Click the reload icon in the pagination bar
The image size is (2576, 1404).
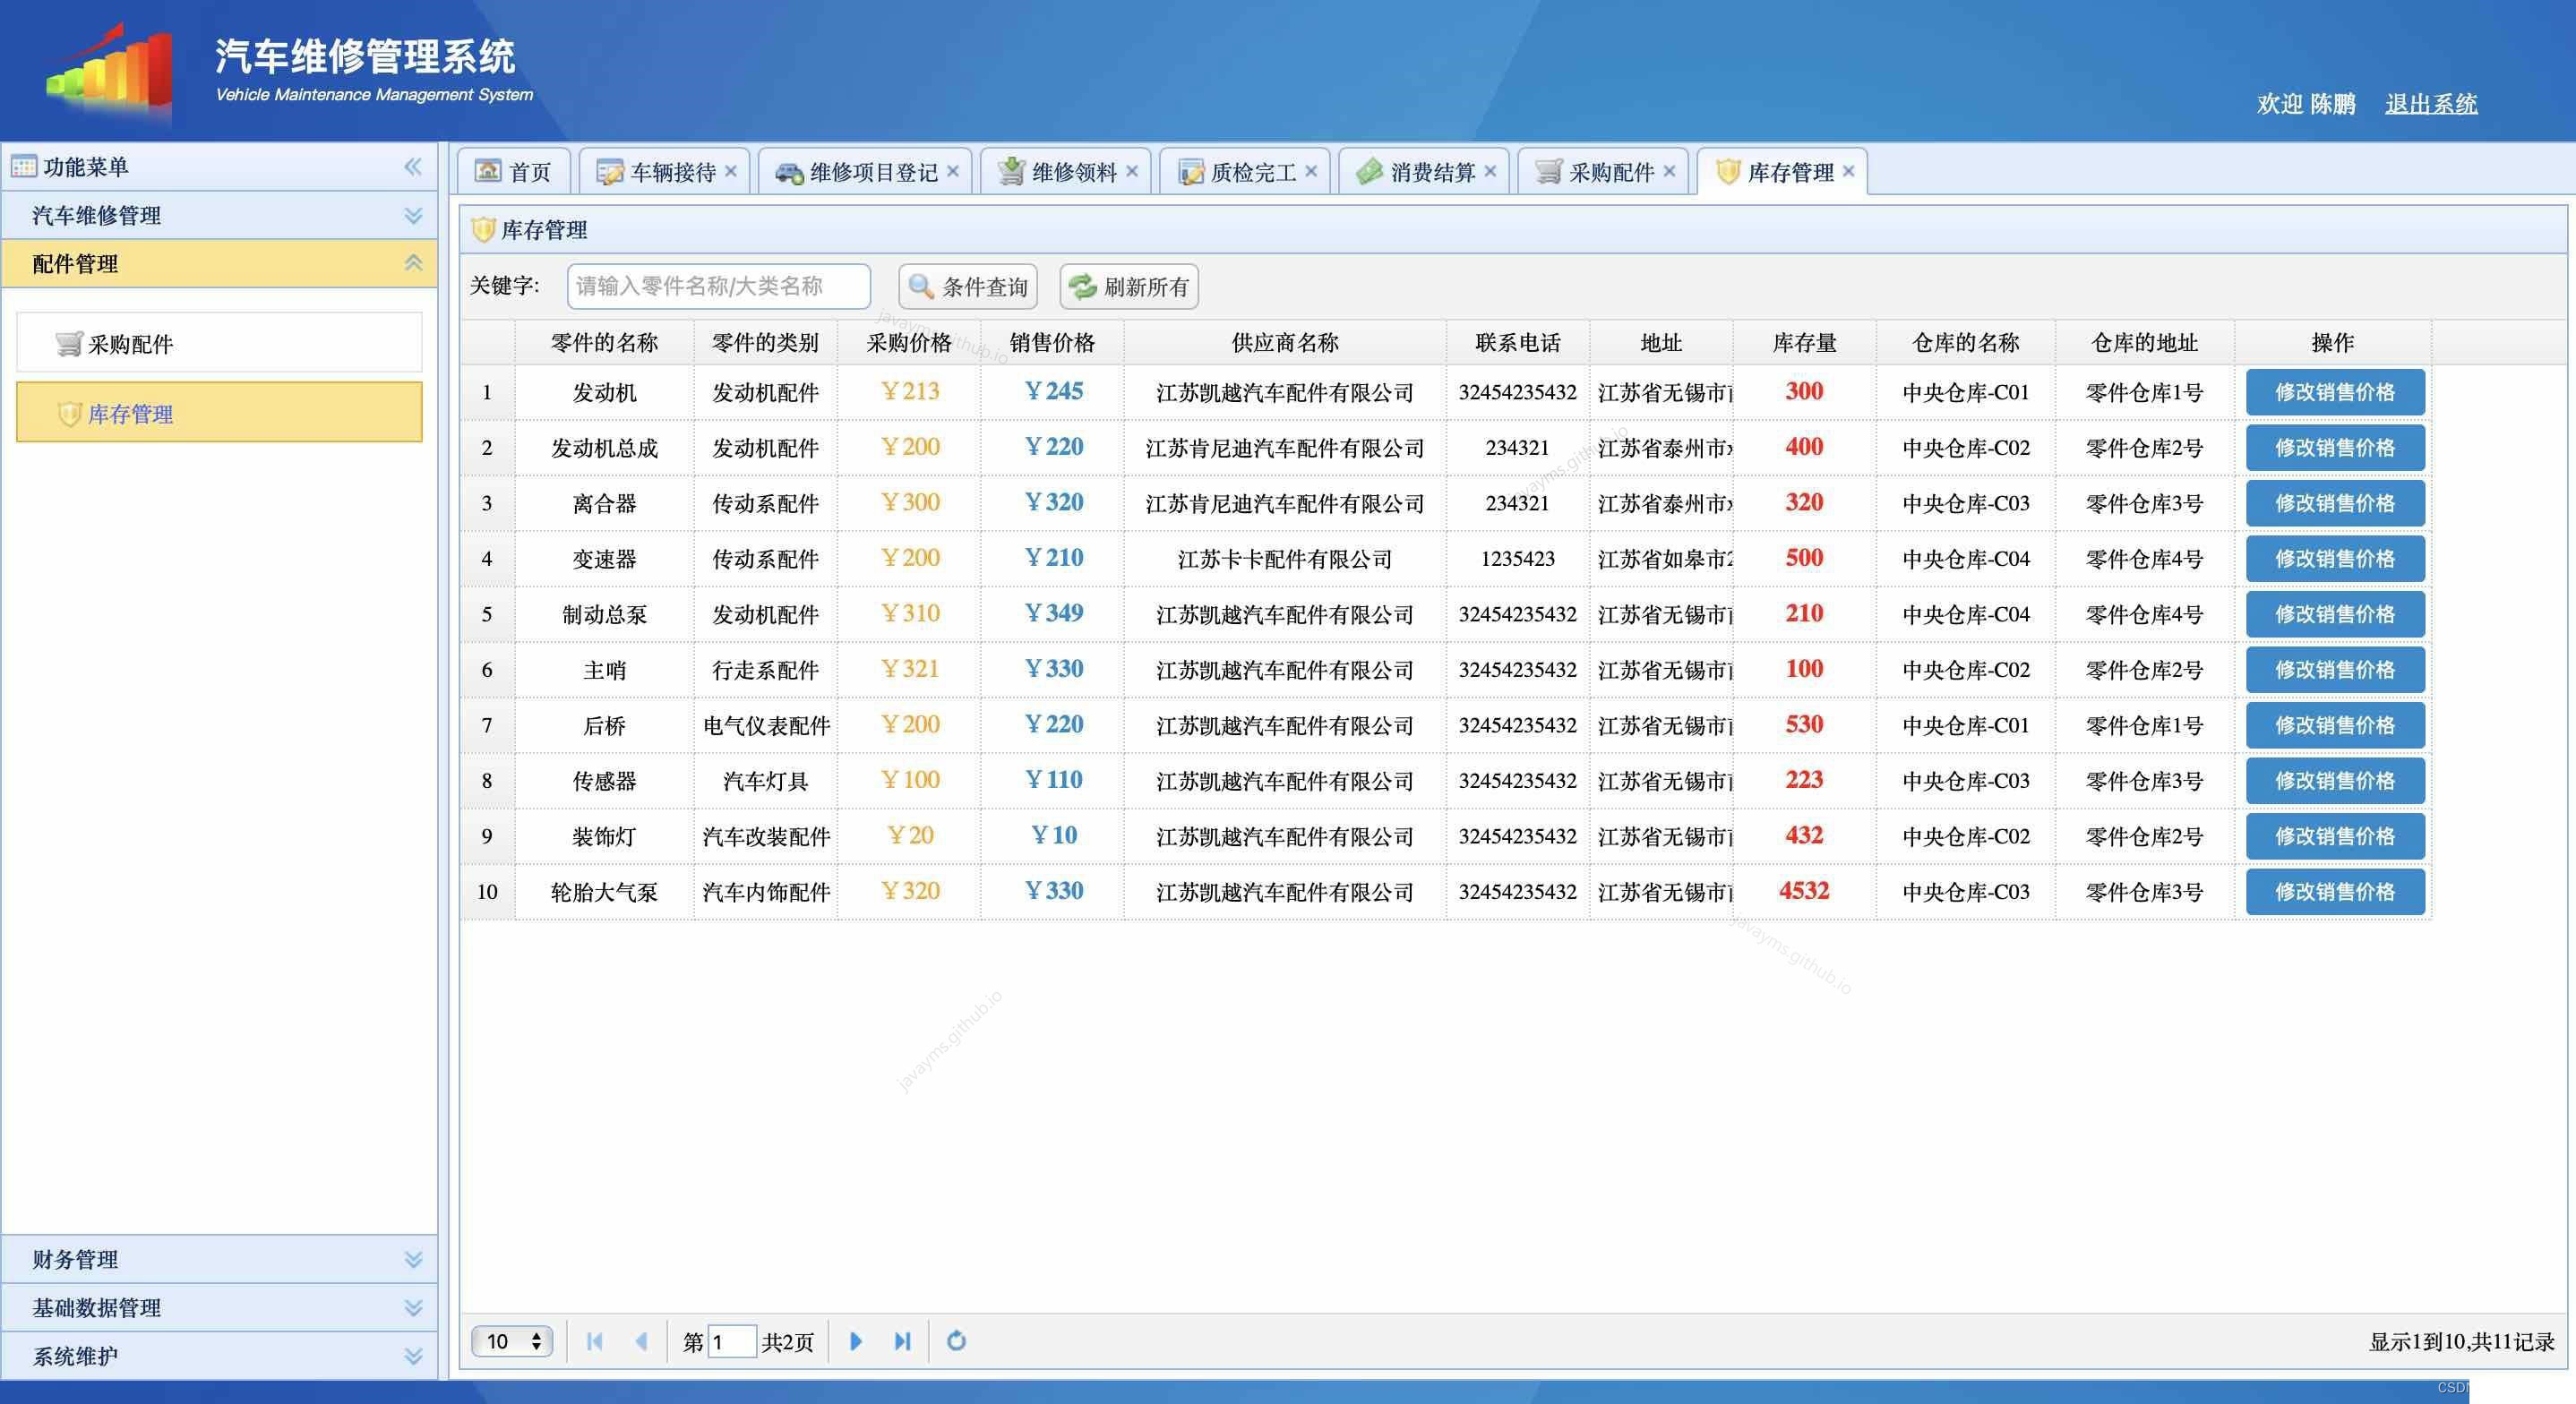point(956,1341)
